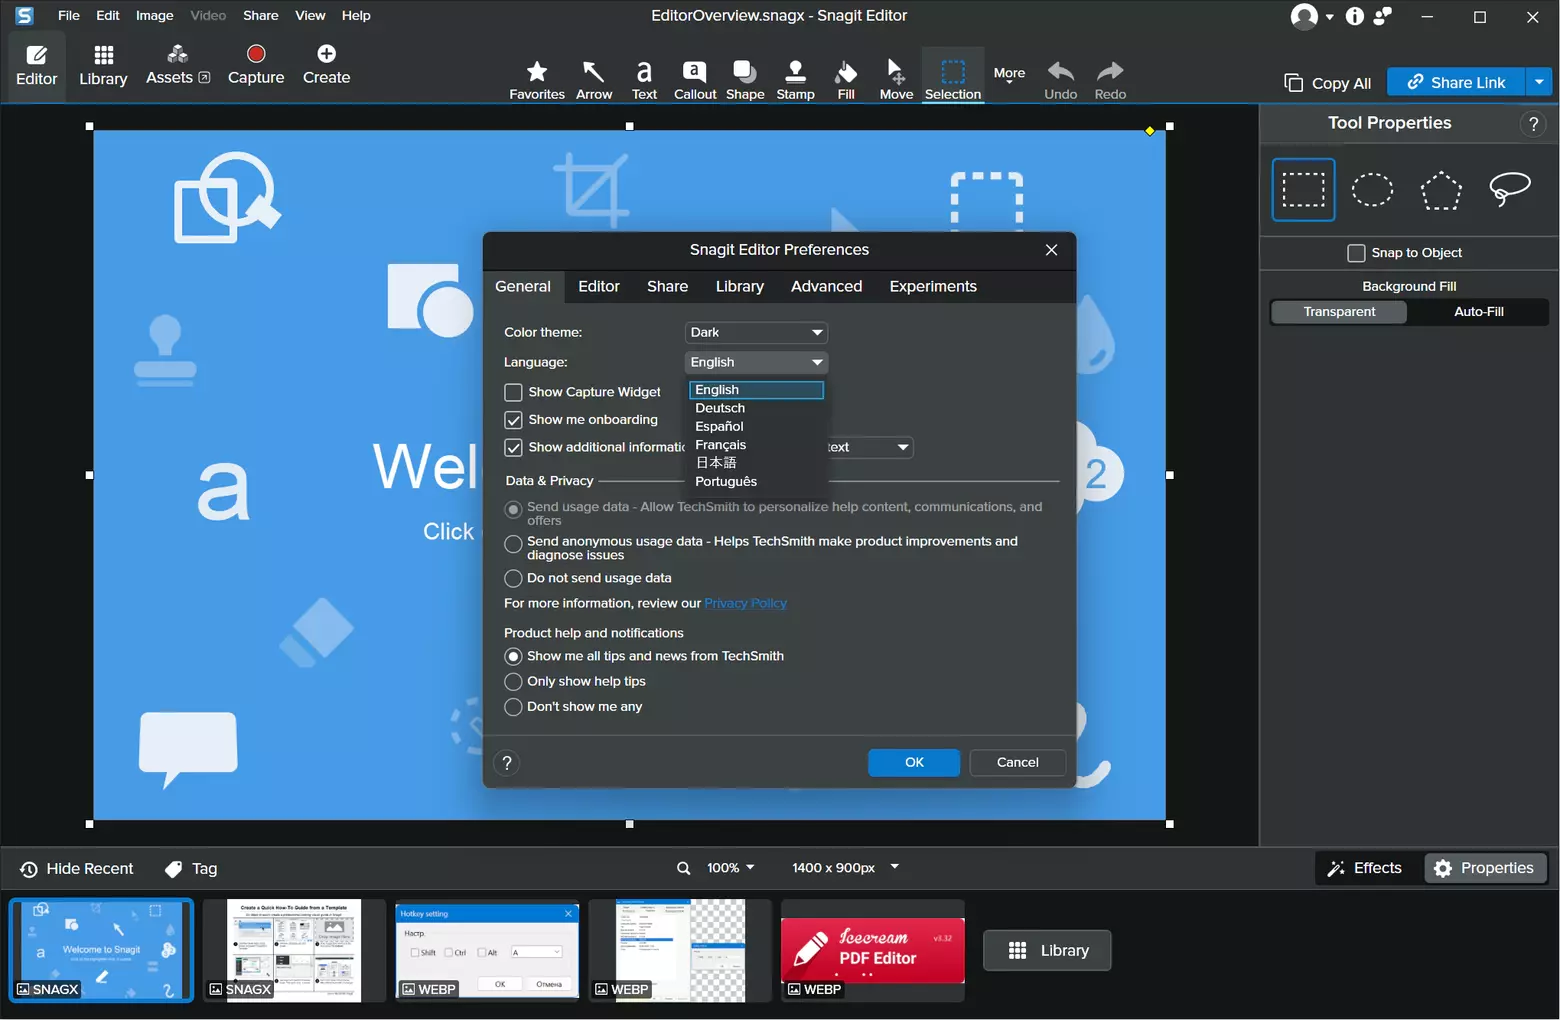Select the Arrow tool

click(594, 80)
